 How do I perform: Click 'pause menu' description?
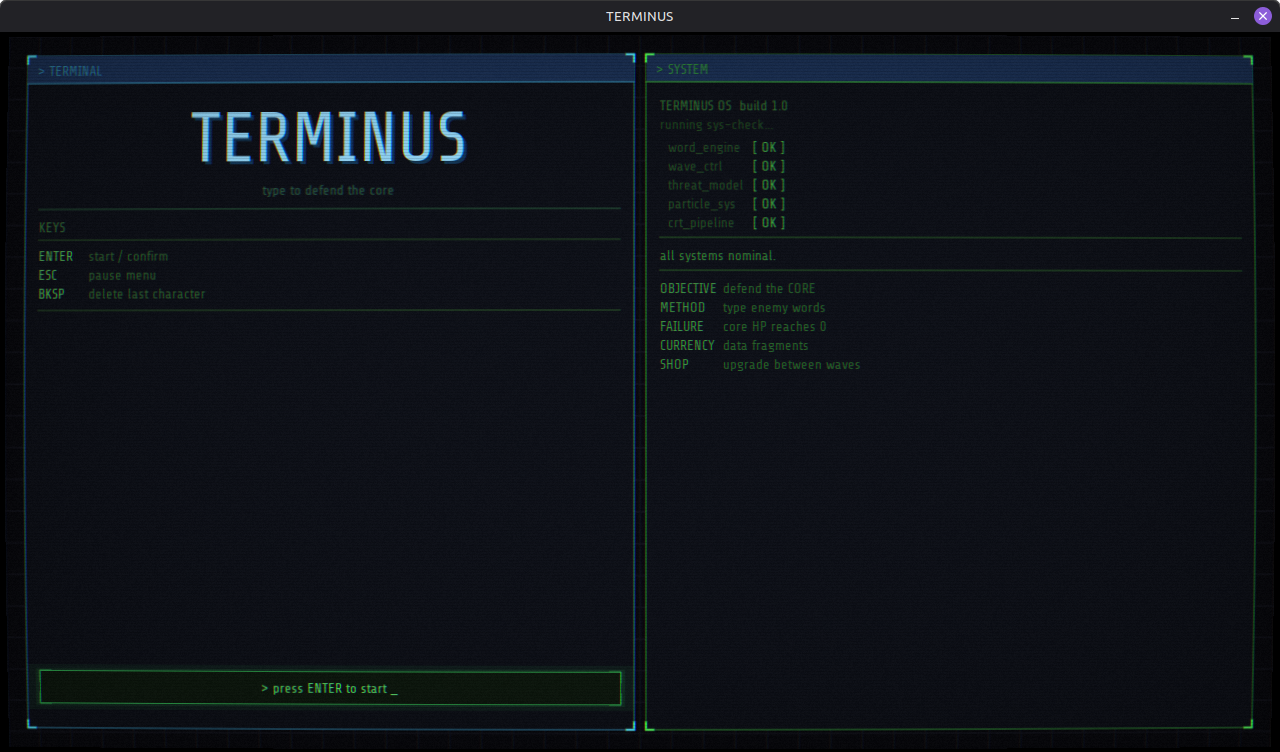coord(122,275)
